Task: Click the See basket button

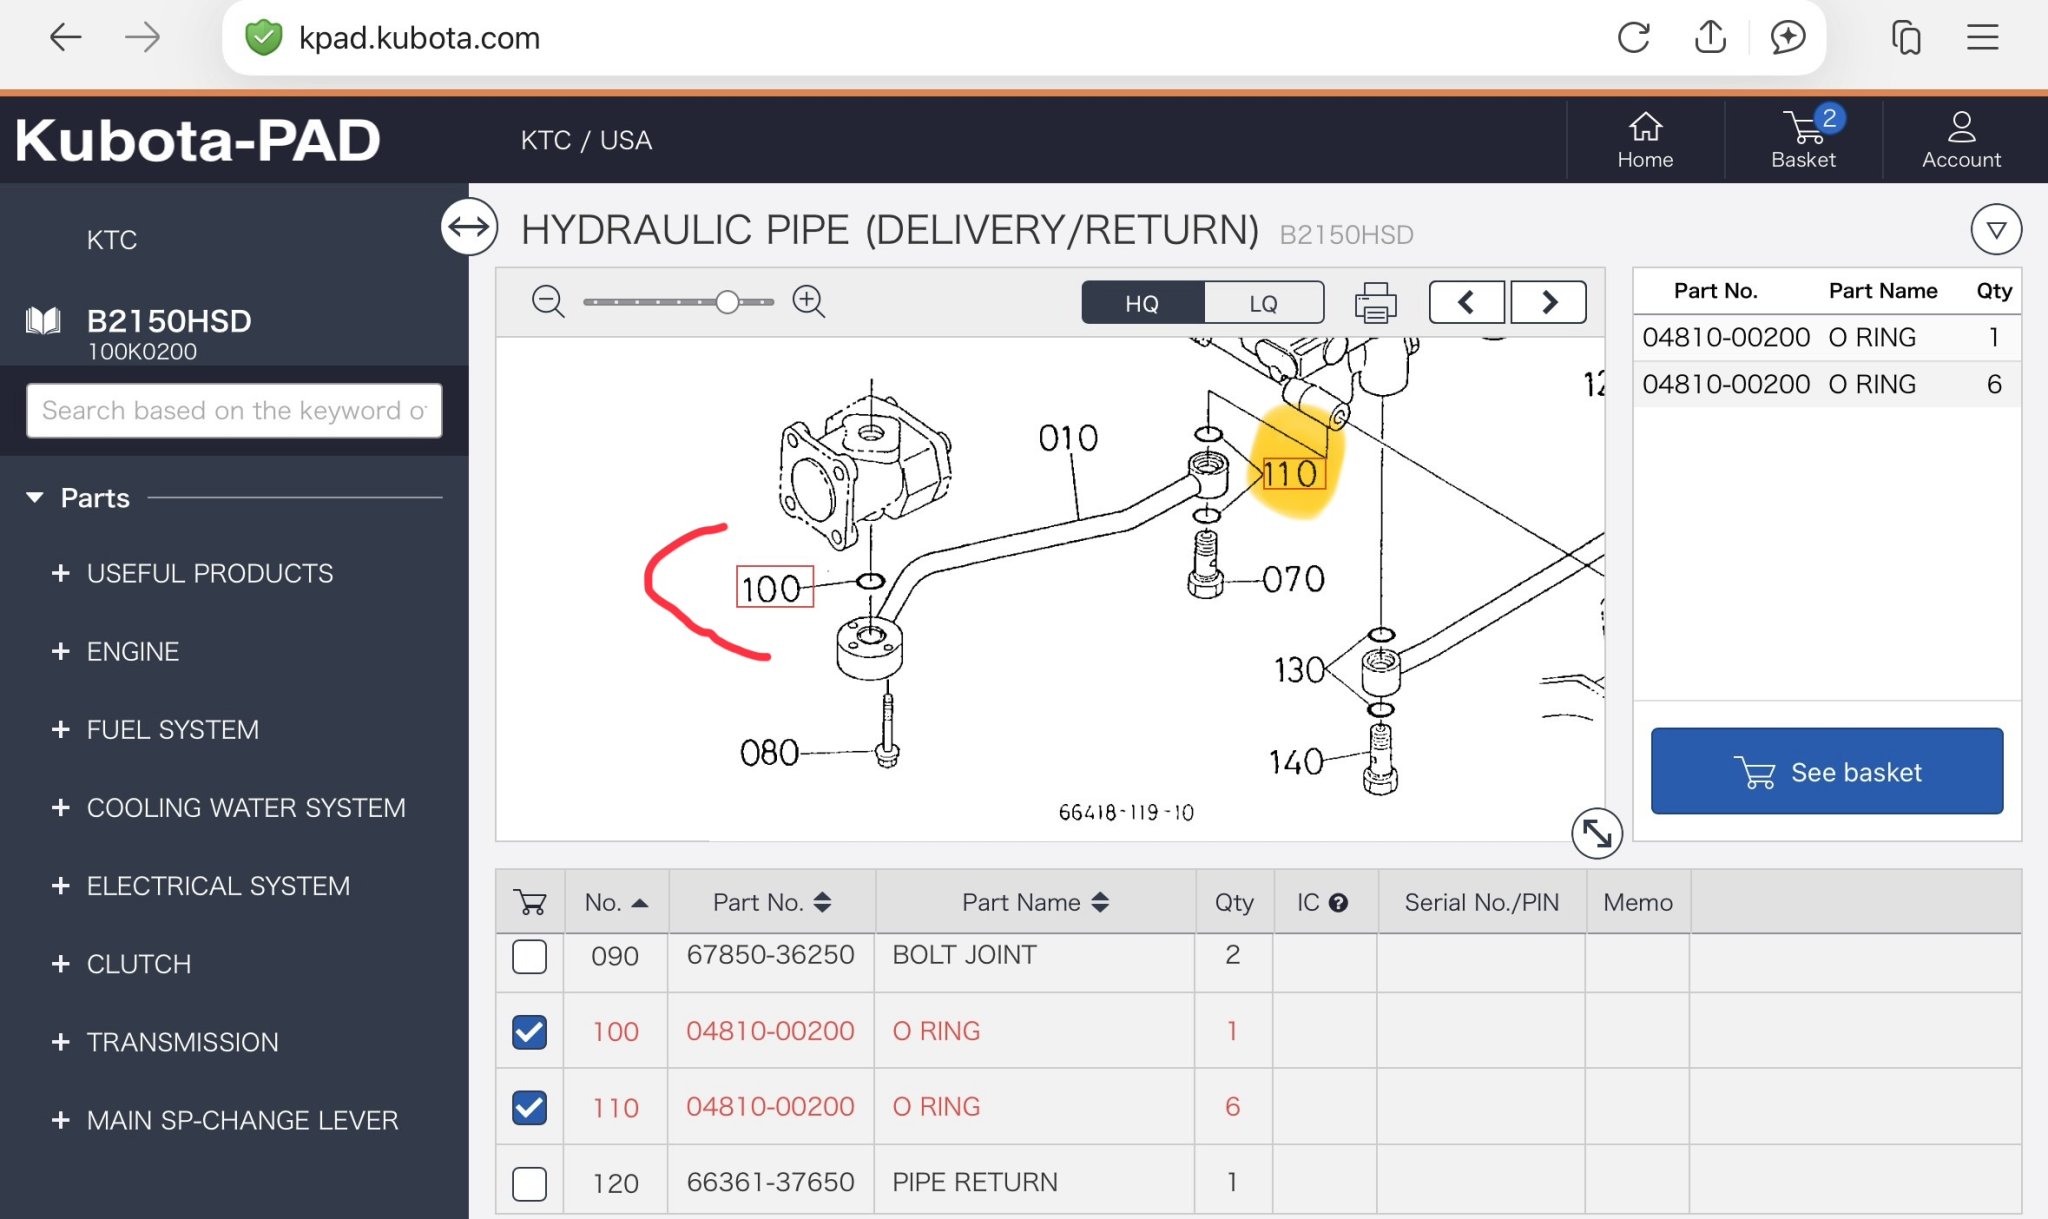Action: 1826,771
